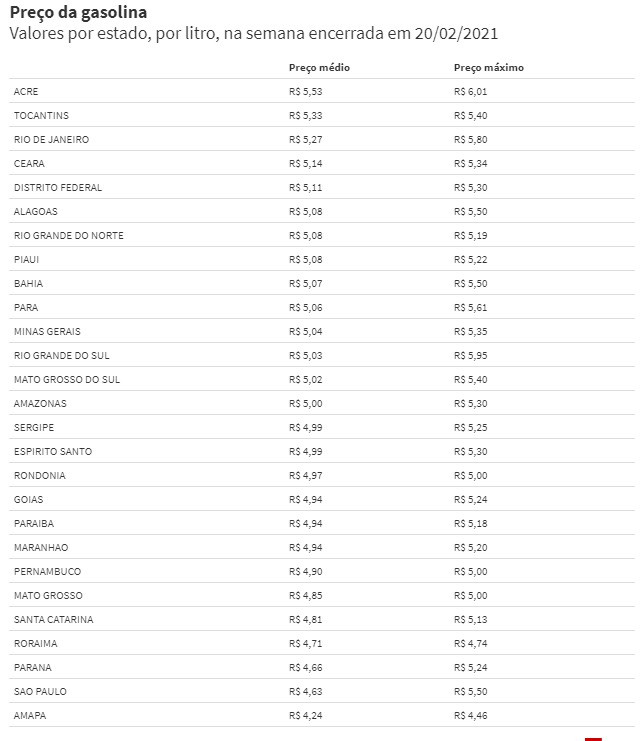
Task: Click PARA maximum price R$ 5,61
Action: pyautogui.click(x=471, y=308)
